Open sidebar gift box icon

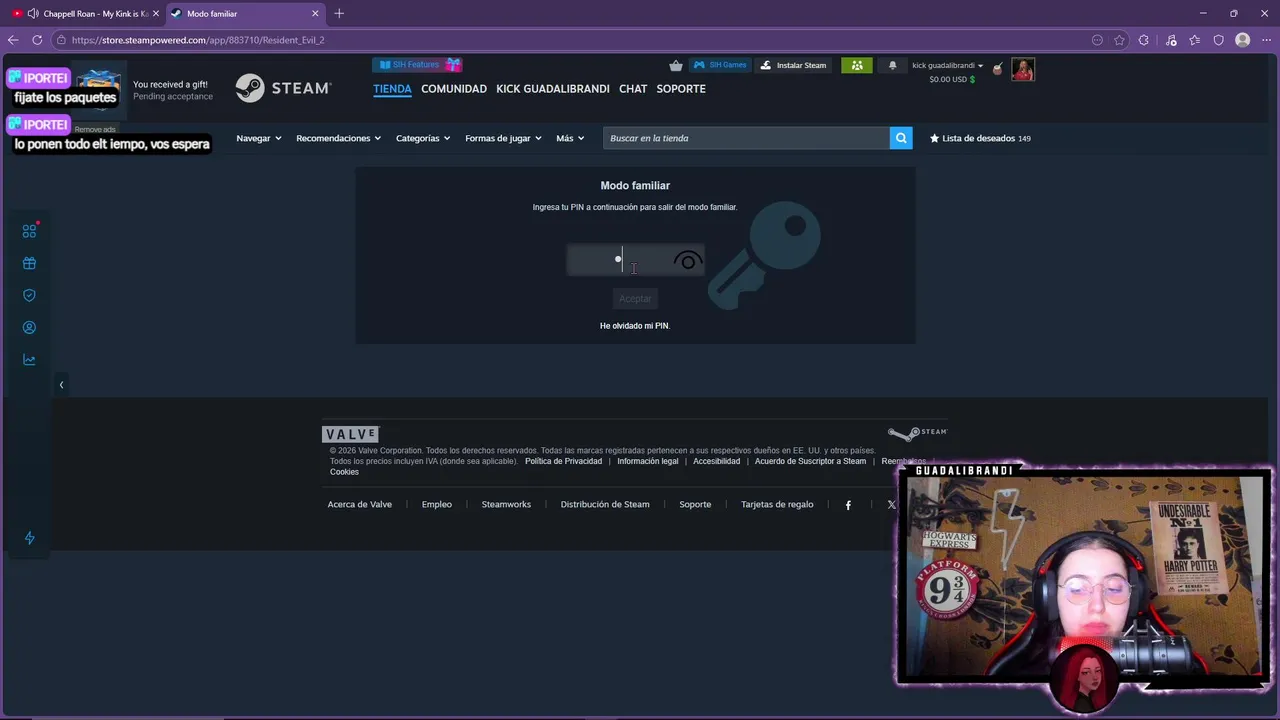[x=29, y=263]
